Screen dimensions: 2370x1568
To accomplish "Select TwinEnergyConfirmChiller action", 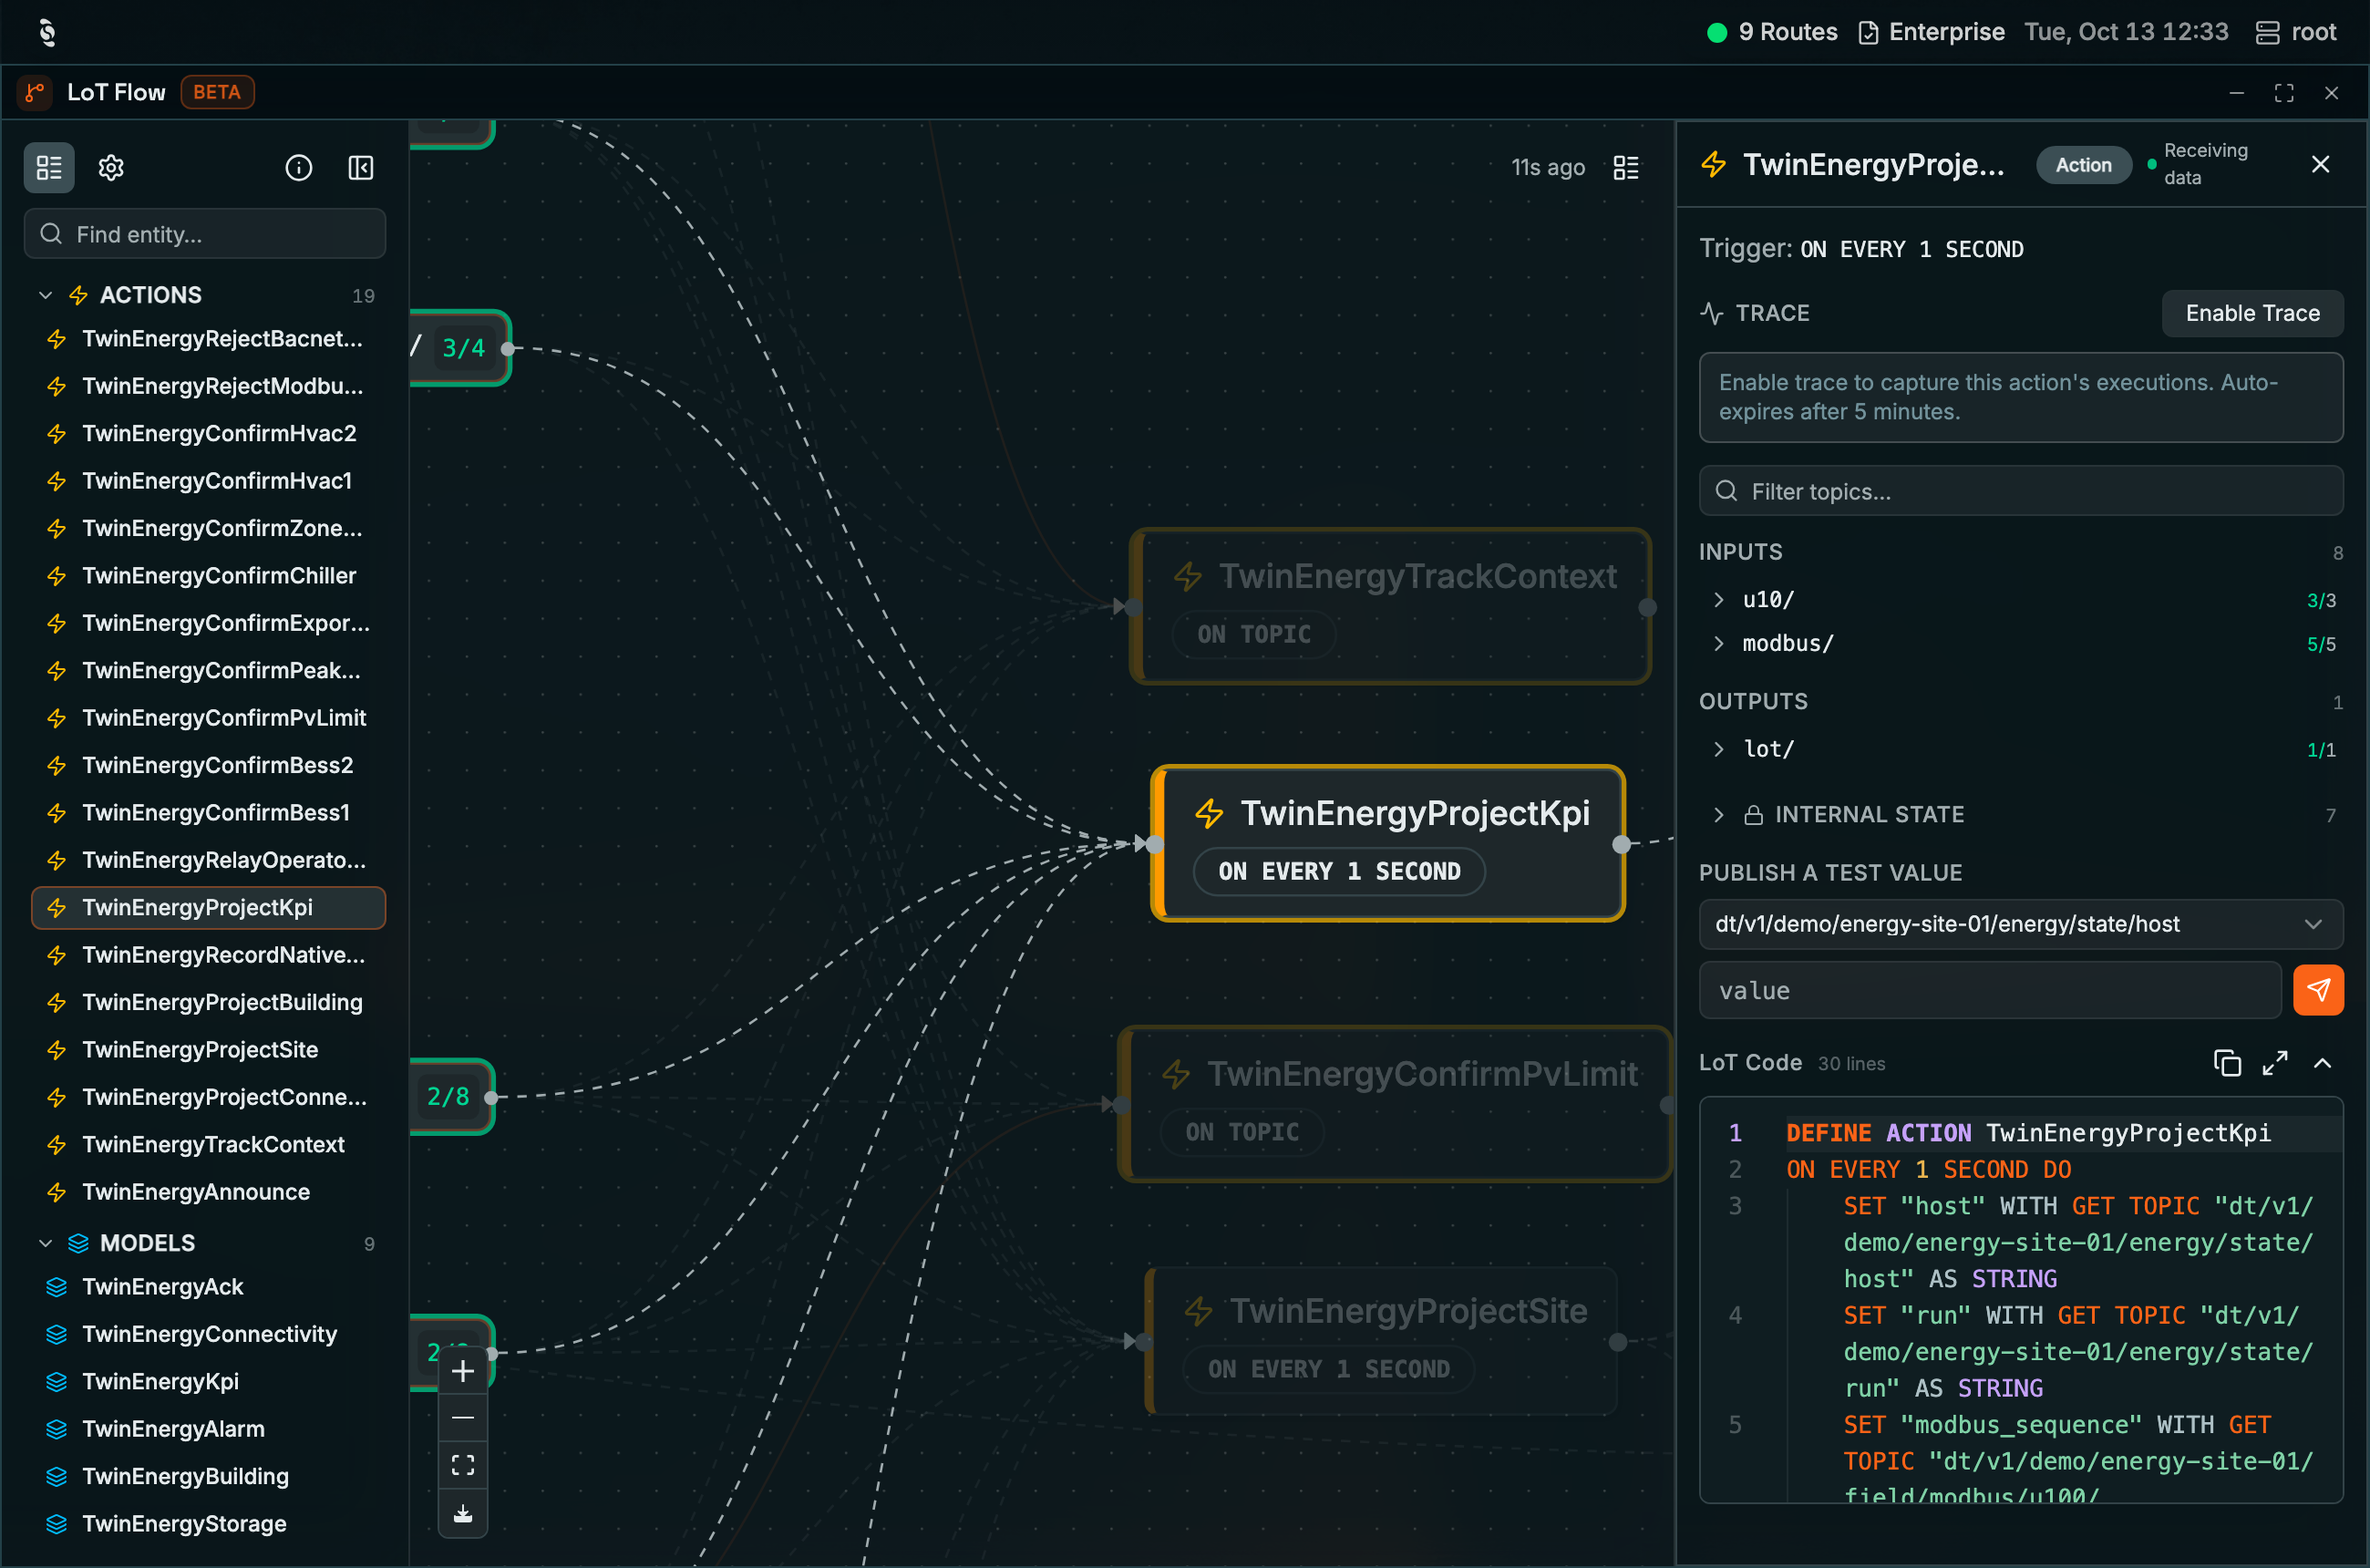I will (208, 576).
